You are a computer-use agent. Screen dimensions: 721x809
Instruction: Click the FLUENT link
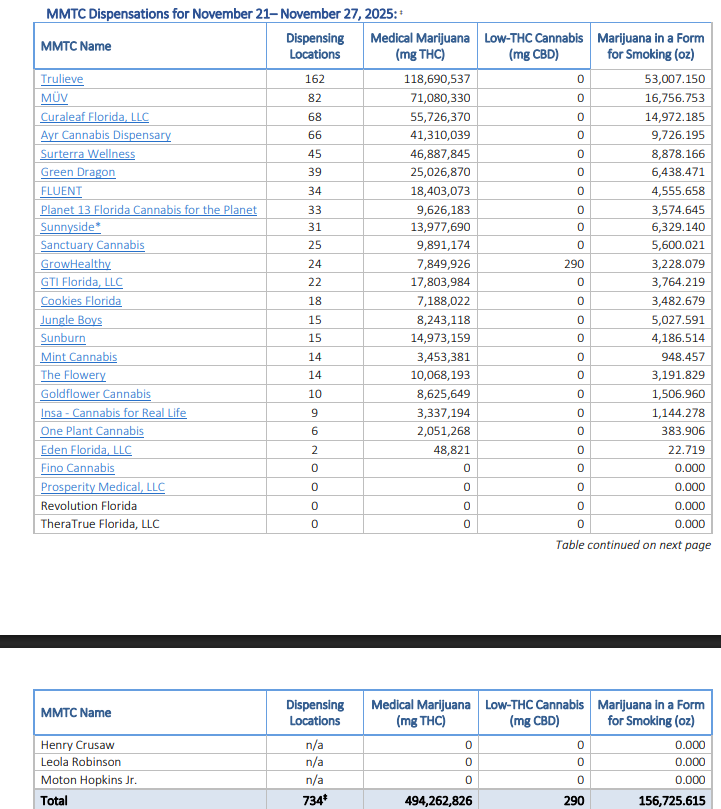(x=61, y=191)
